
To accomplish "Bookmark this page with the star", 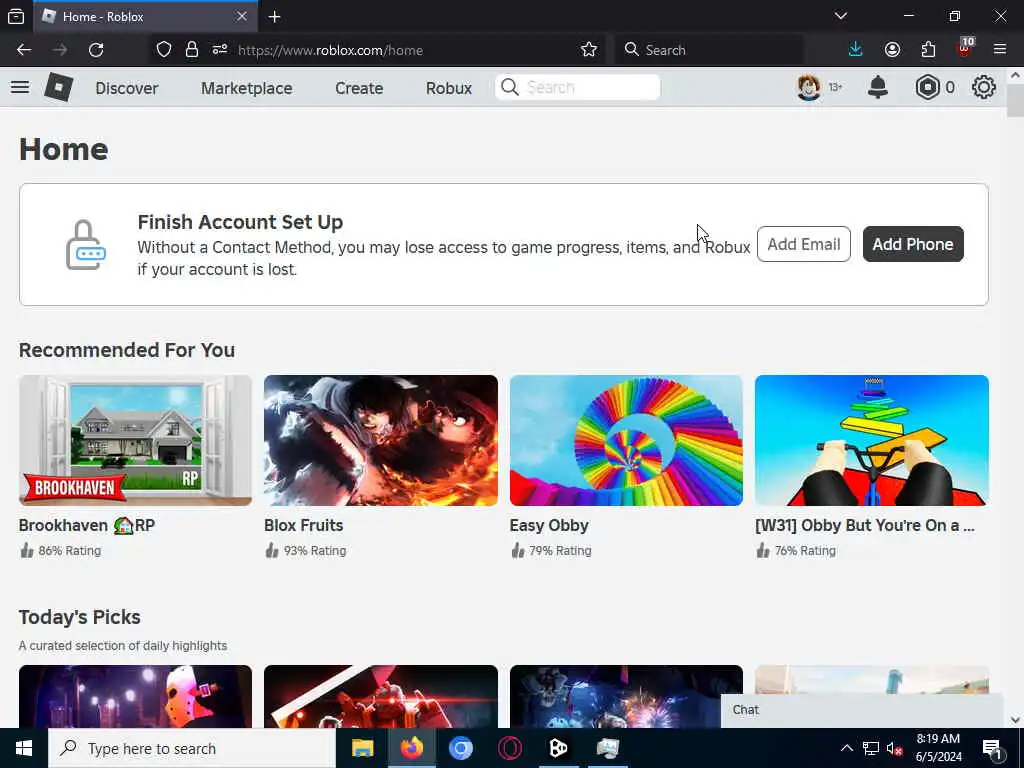I will 588,50.
